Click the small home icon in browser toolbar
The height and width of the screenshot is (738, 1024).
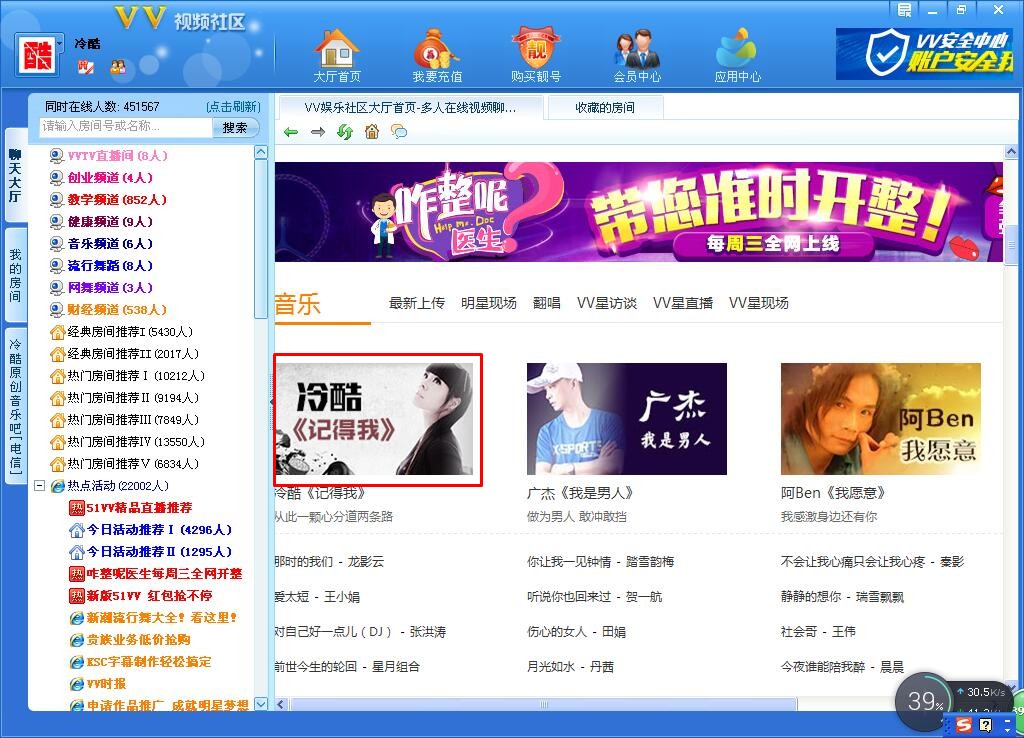(x=372, y=132)
